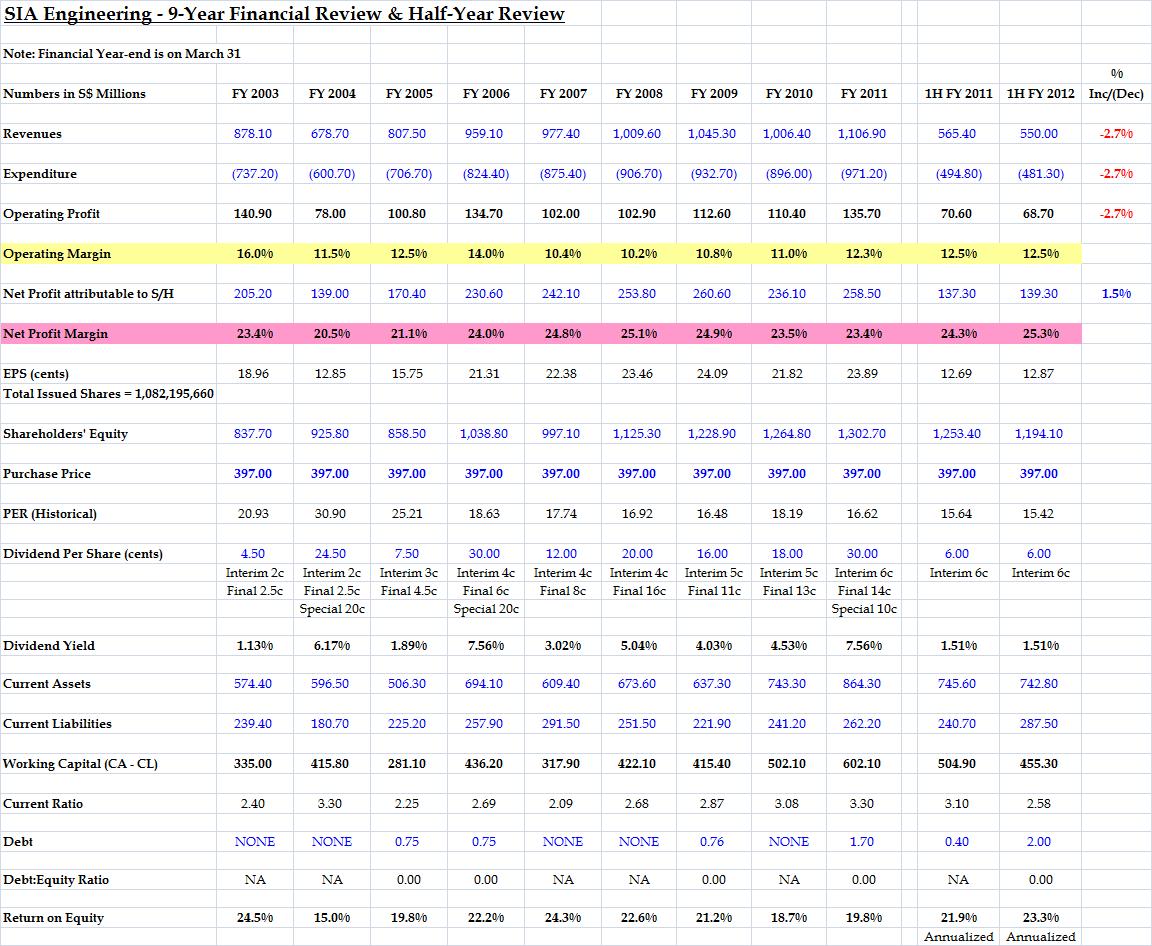Select return on equity value 24.5%

tap(255, 918)
